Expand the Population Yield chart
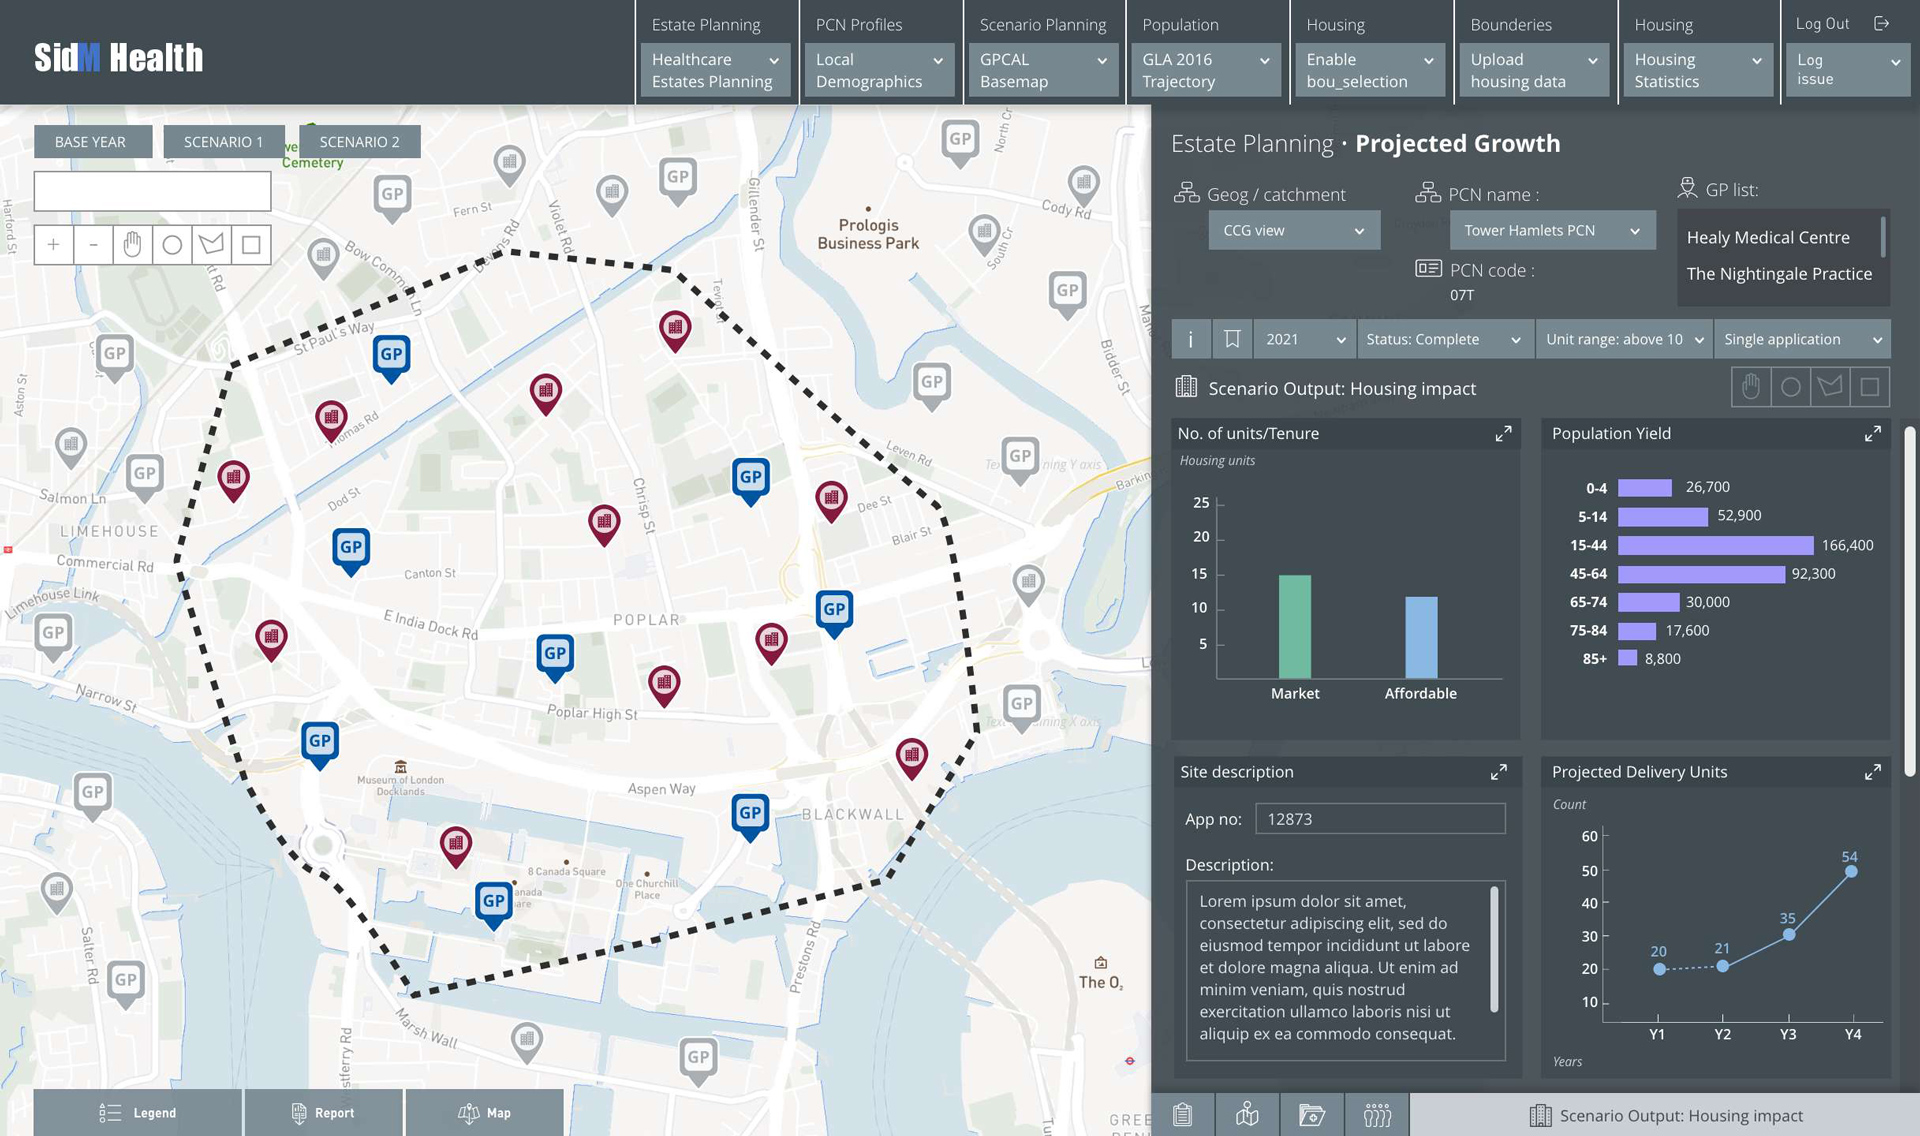The image size is (1920, 1136). pos(1872,433)
